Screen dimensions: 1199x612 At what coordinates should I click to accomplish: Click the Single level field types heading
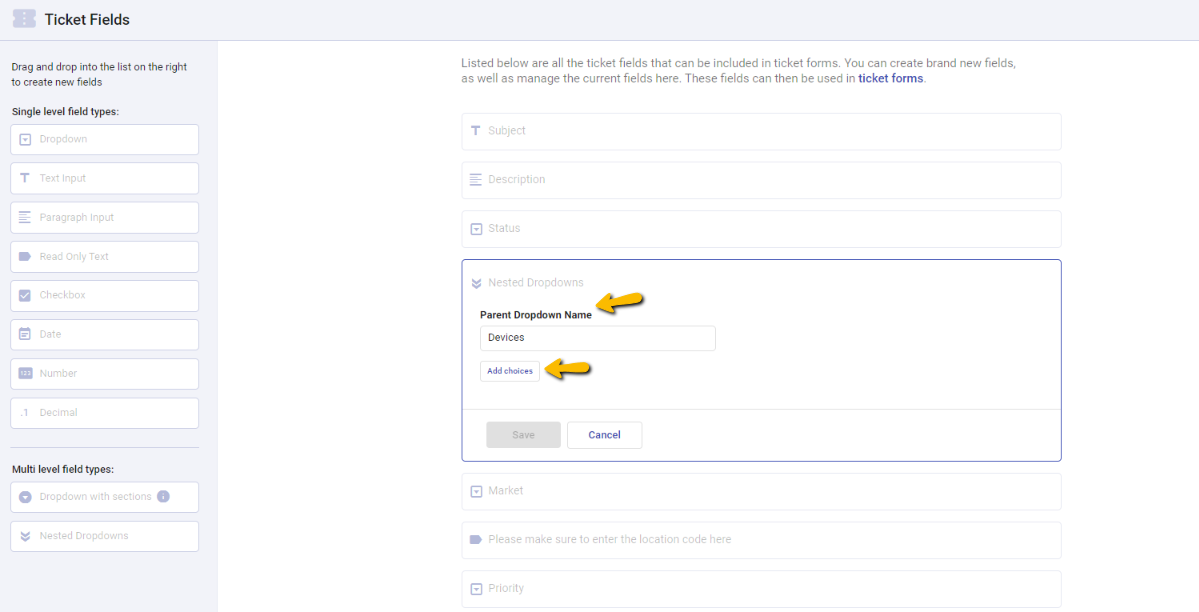(x=66, y=112)
